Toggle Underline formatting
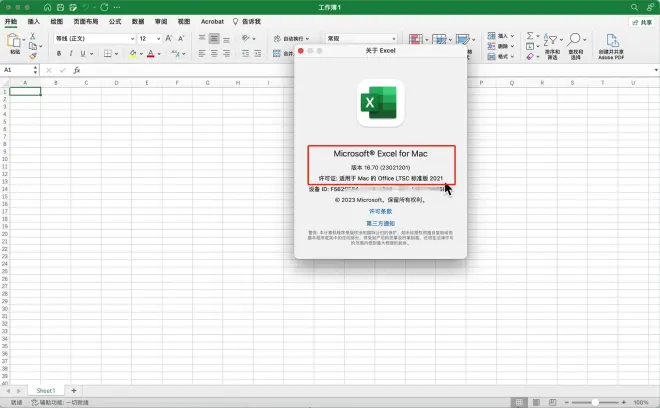Viewport: 660px width, 408px height. coord(82,53)
